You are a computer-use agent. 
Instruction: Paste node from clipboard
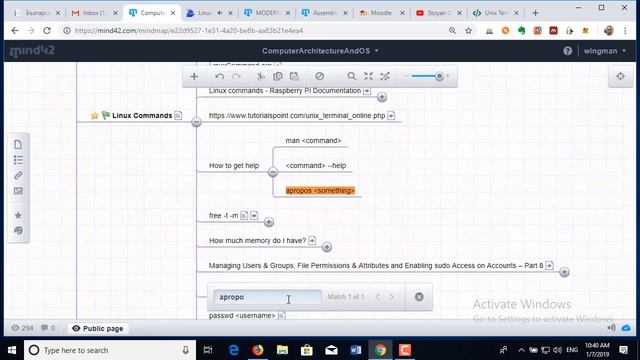[294, 76]
